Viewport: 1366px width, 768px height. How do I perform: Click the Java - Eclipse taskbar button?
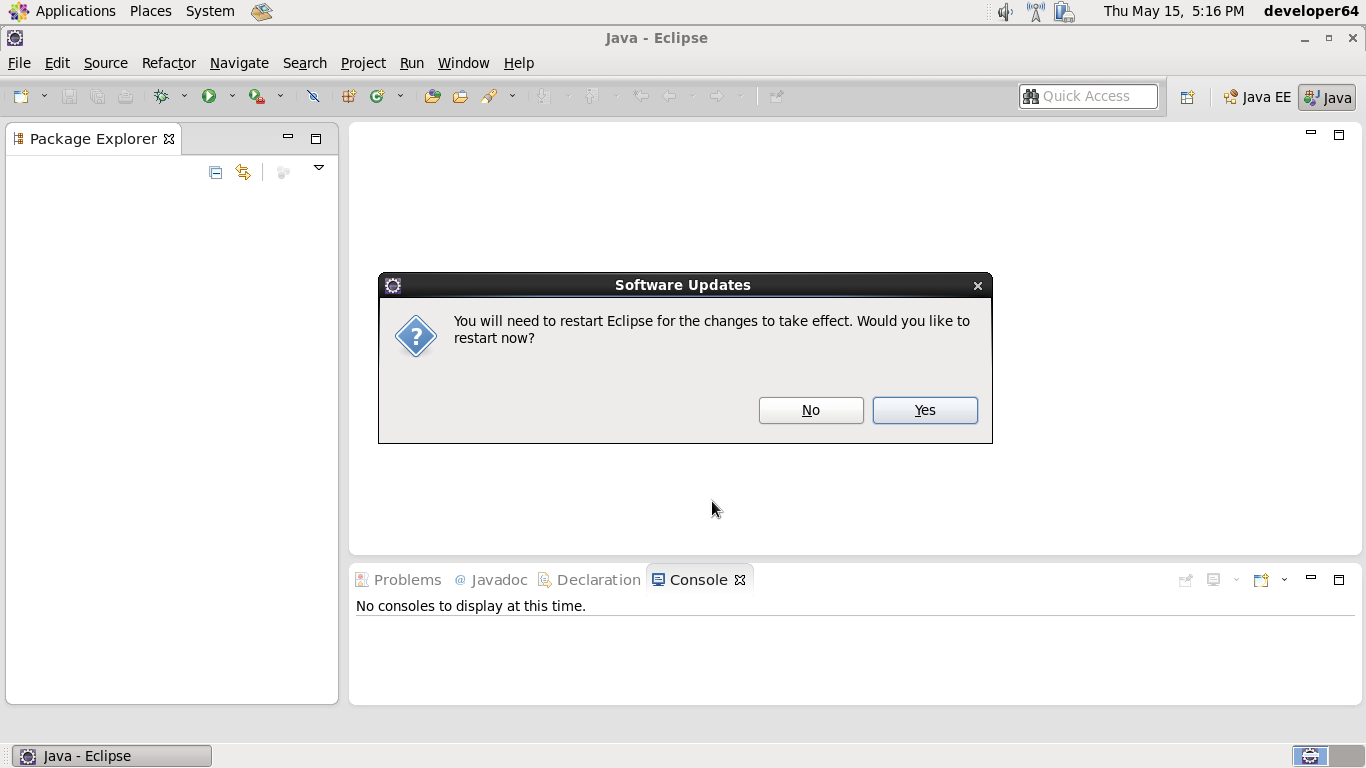[112, 756]
